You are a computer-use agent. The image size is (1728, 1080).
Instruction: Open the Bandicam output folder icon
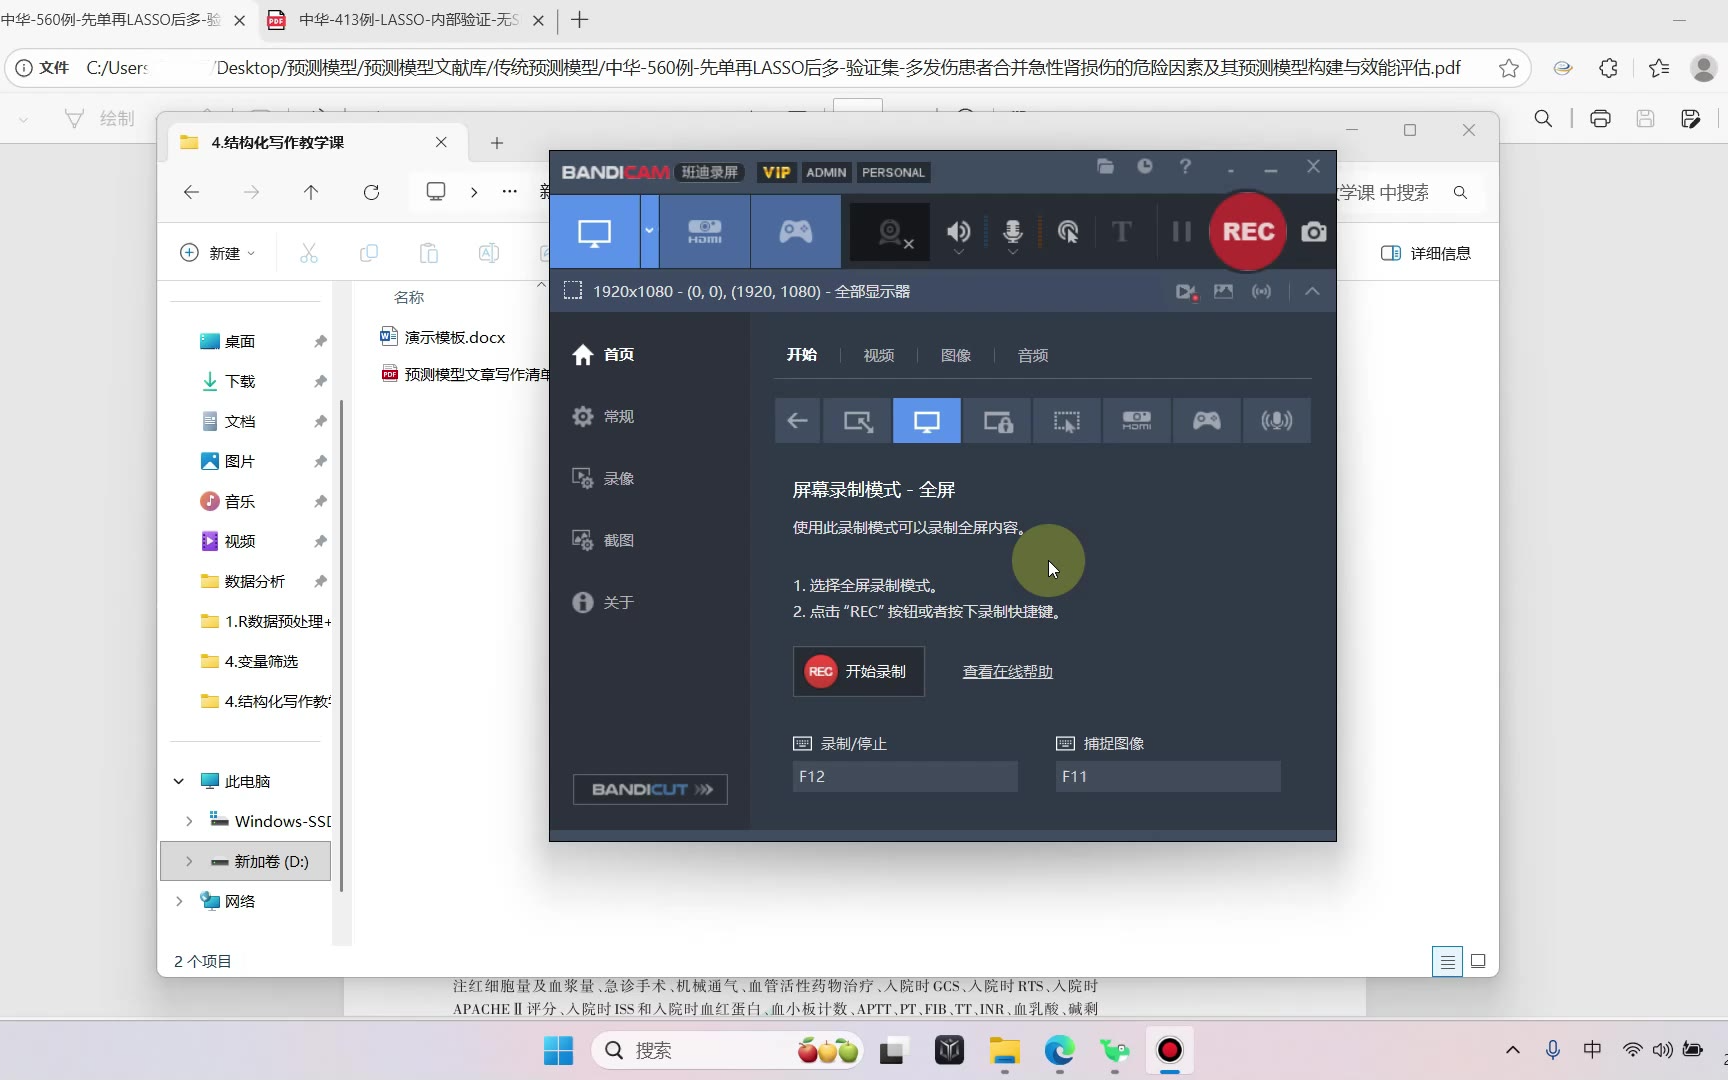point(1105,167)
